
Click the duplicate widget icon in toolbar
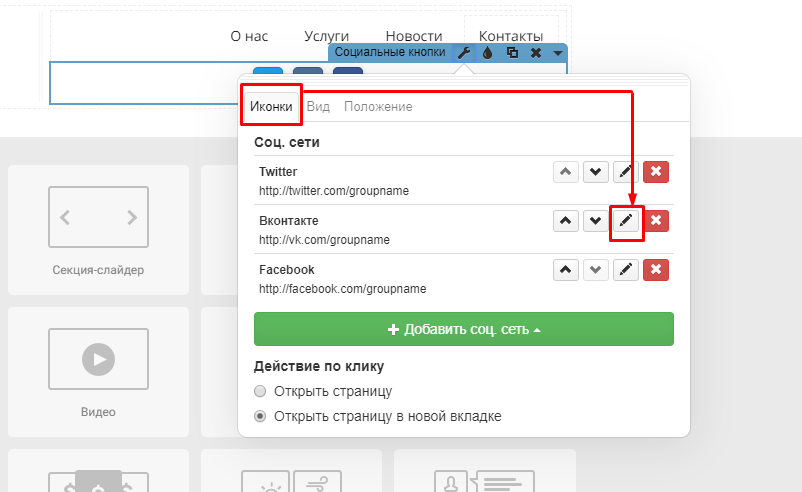point(512,52)
